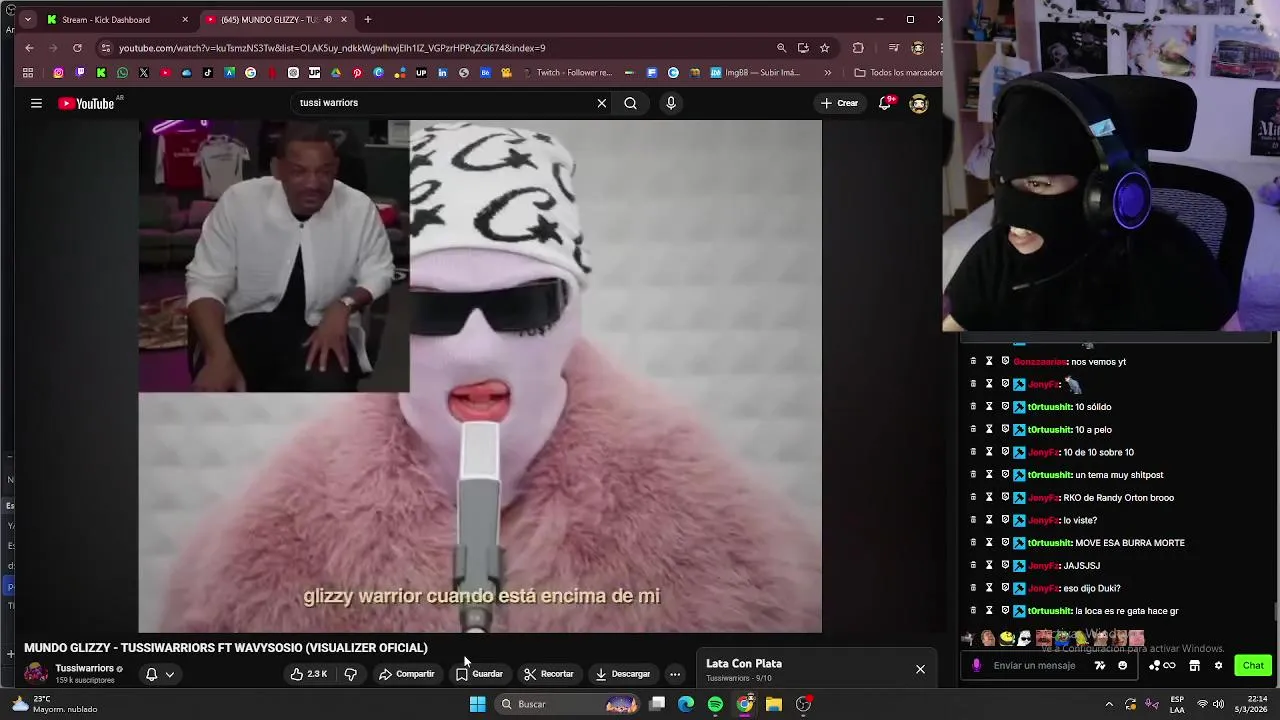Close the Lata Con Plata playlist panel

coord(920,669)
